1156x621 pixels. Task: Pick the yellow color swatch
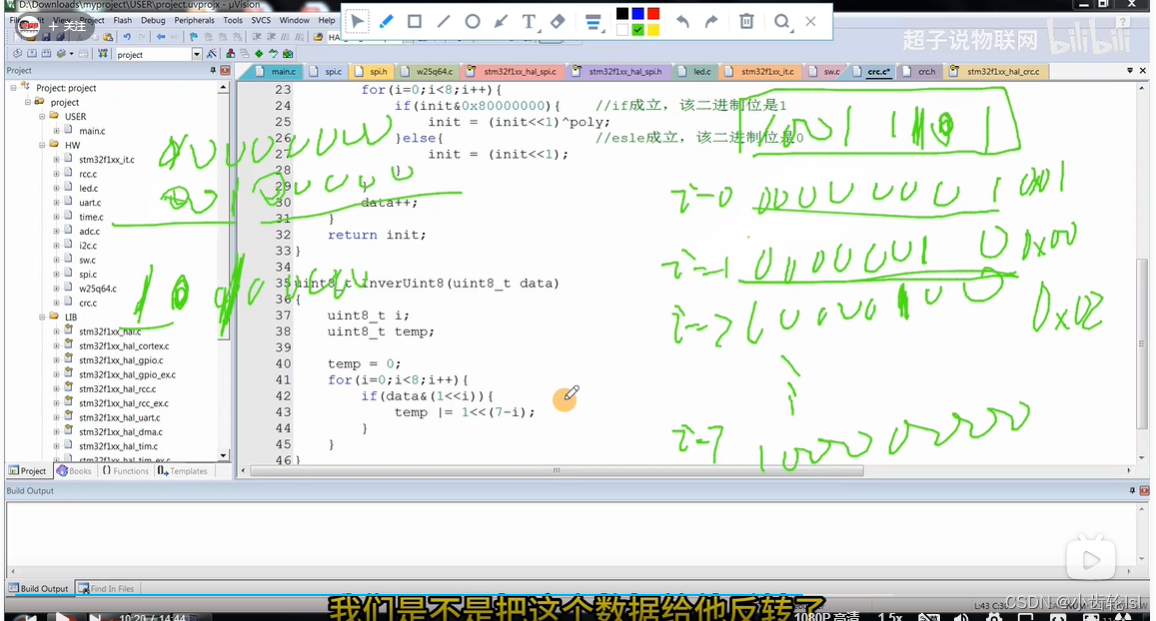(x=653, y=30)
